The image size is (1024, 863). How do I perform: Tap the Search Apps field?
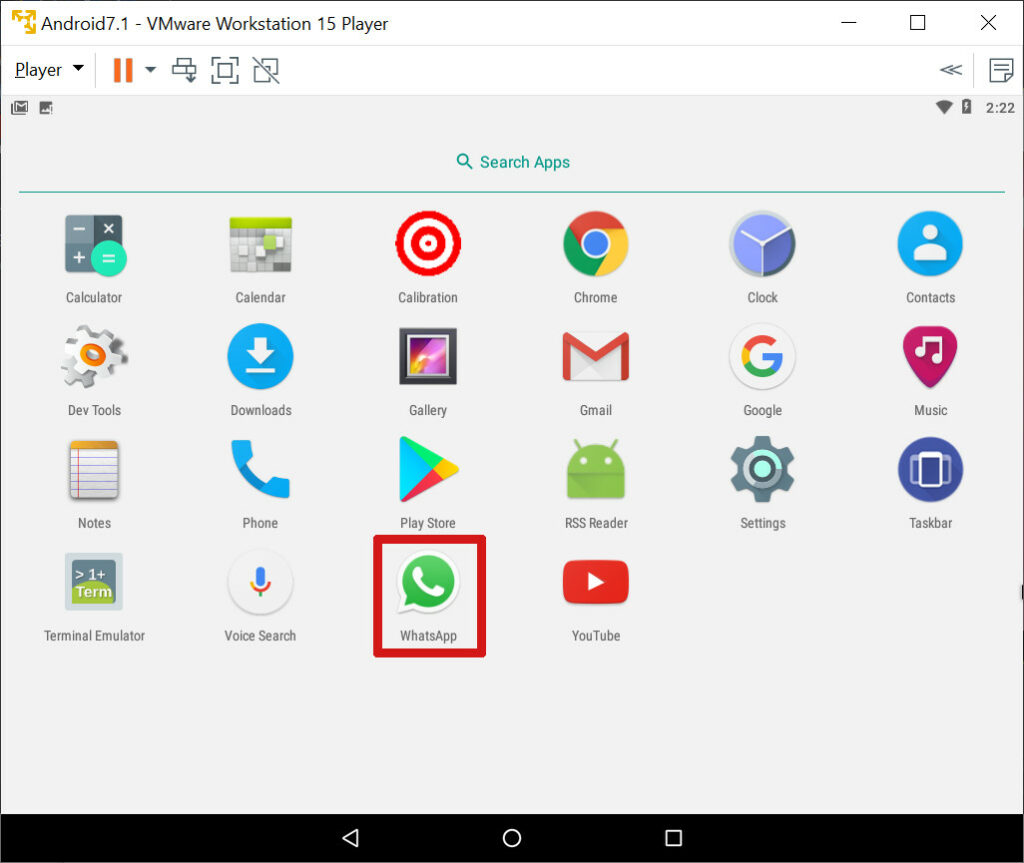(513, 162)
